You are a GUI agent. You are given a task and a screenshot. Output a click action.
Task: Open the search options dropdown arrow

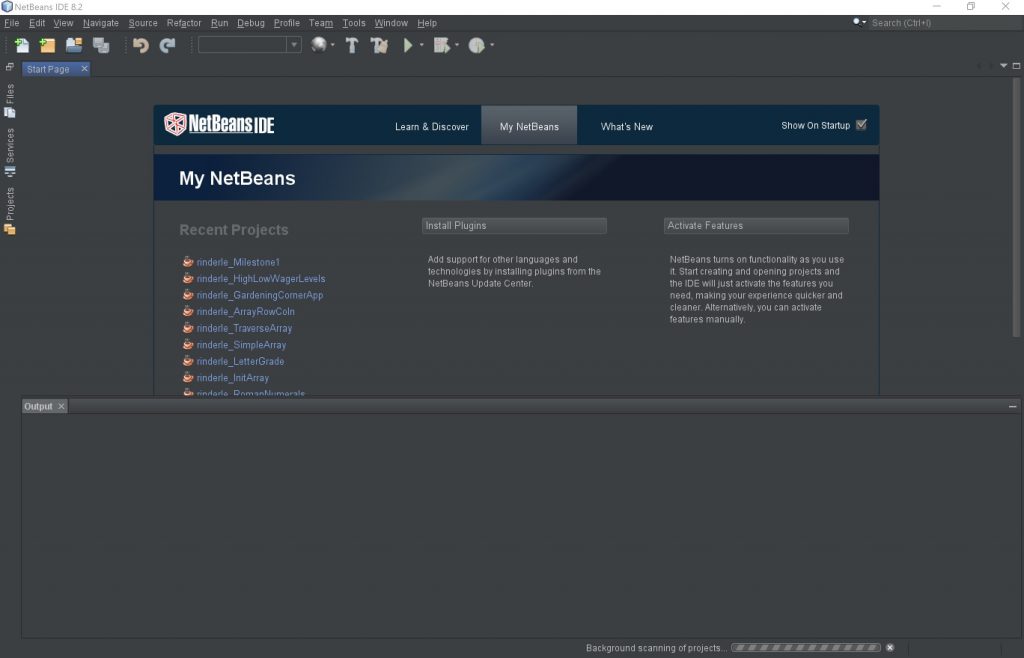(865, 23)
